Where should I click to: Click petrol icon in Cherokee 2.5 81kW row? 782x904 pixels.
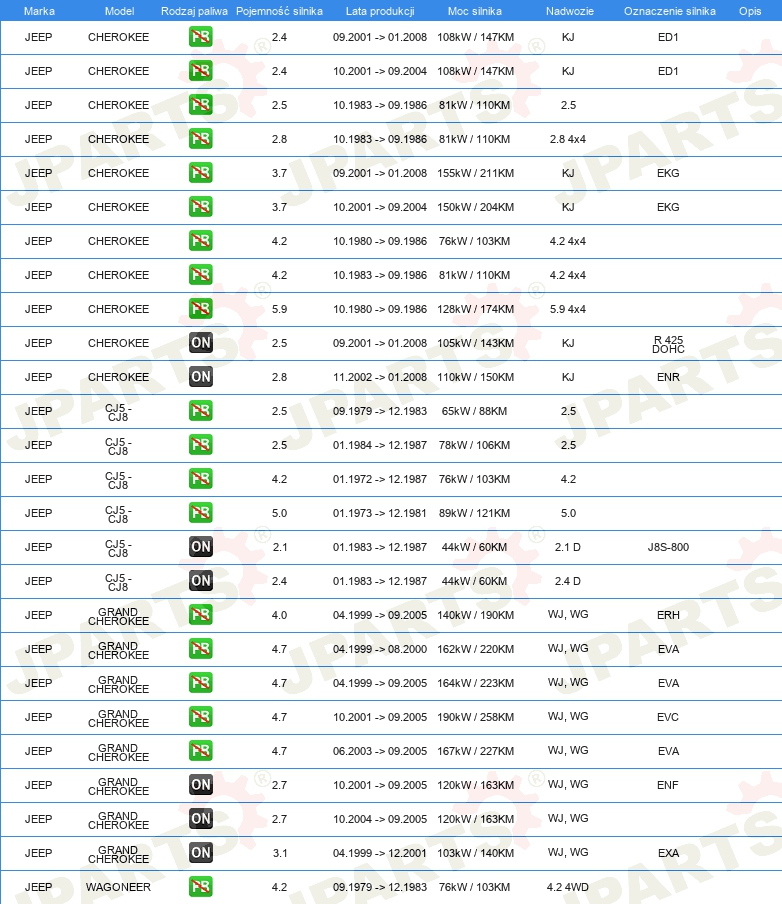pos(201,105)
